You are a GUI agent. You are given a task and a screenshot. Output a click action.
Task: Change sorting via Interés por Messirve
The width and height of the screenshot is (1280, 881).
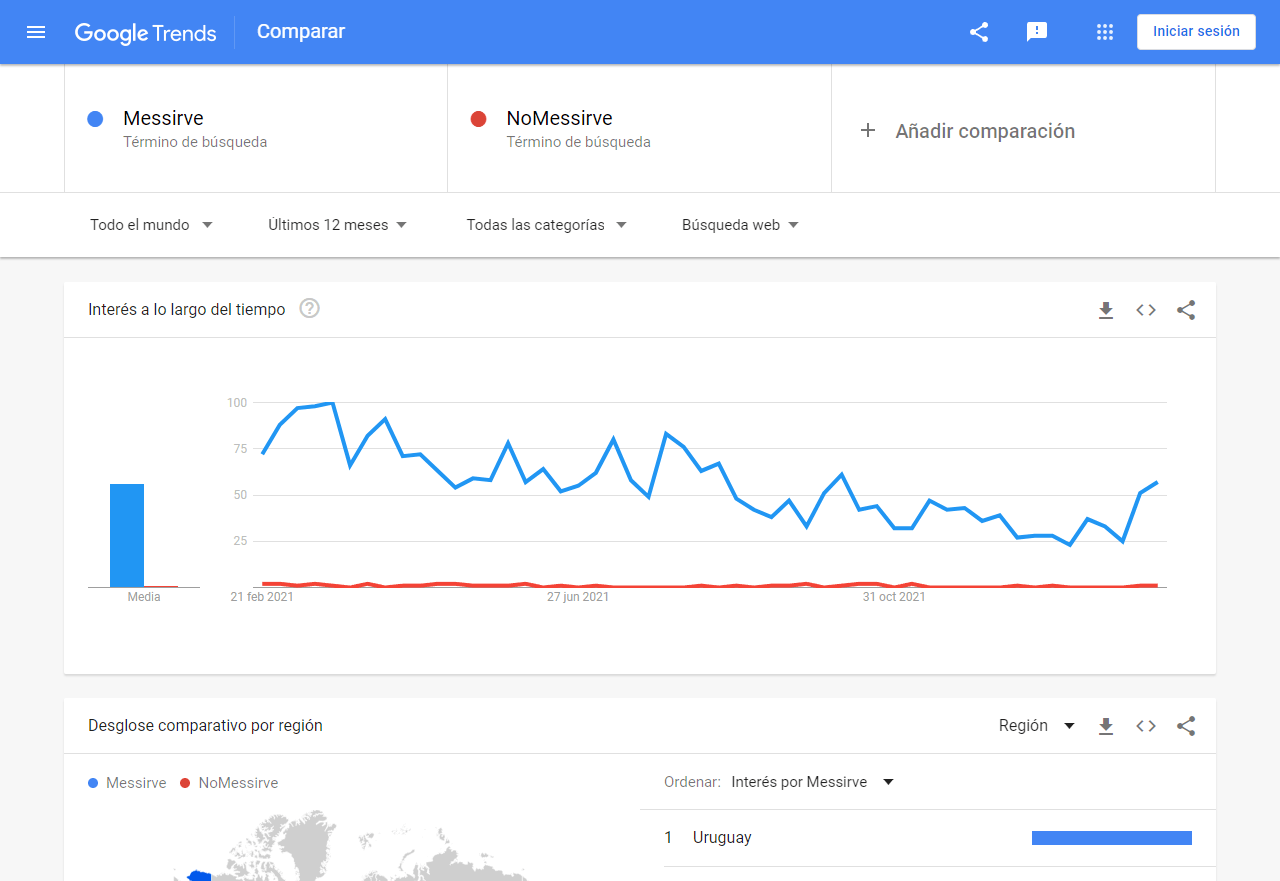[x=812, y=781]
